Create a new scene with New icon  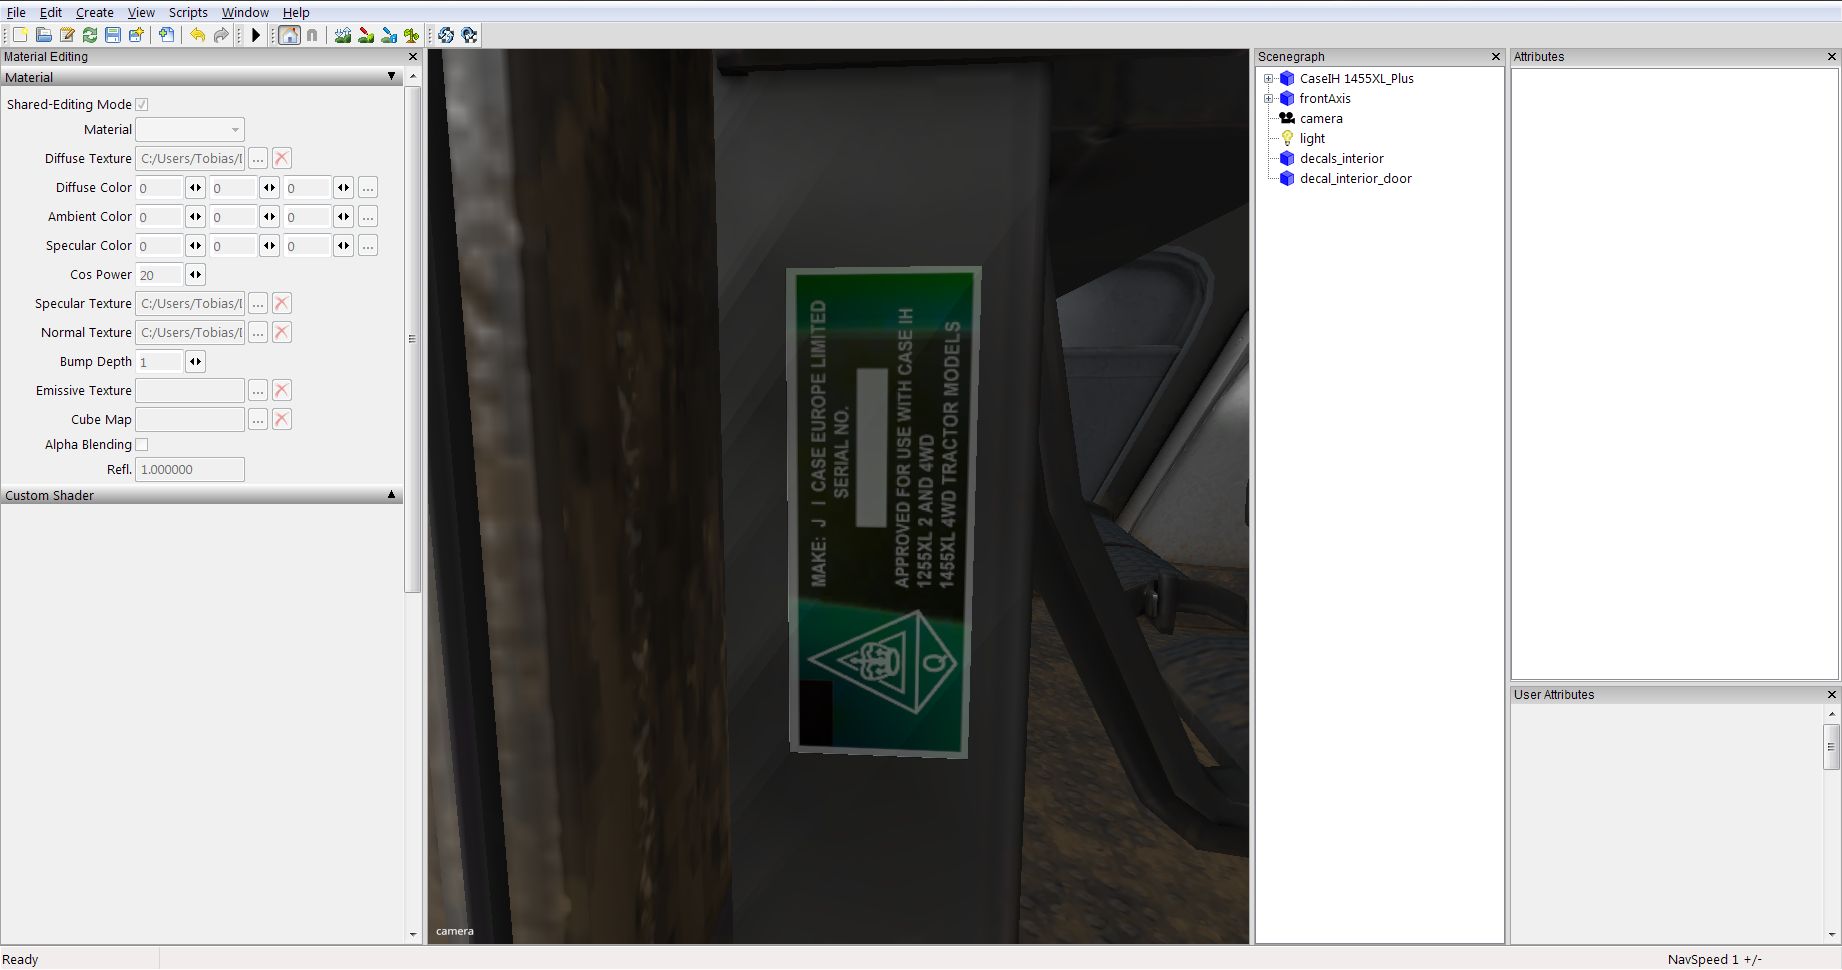[x=20, y=35]
